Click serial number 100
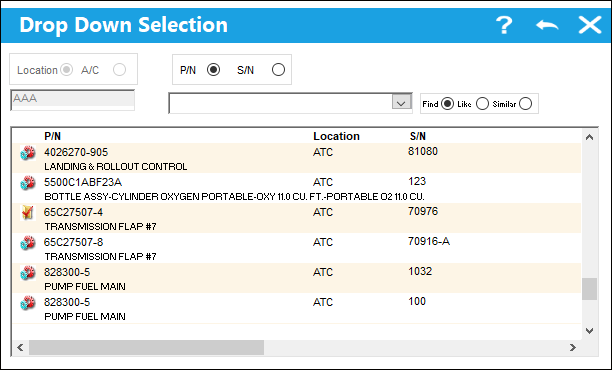 (417, 302)
